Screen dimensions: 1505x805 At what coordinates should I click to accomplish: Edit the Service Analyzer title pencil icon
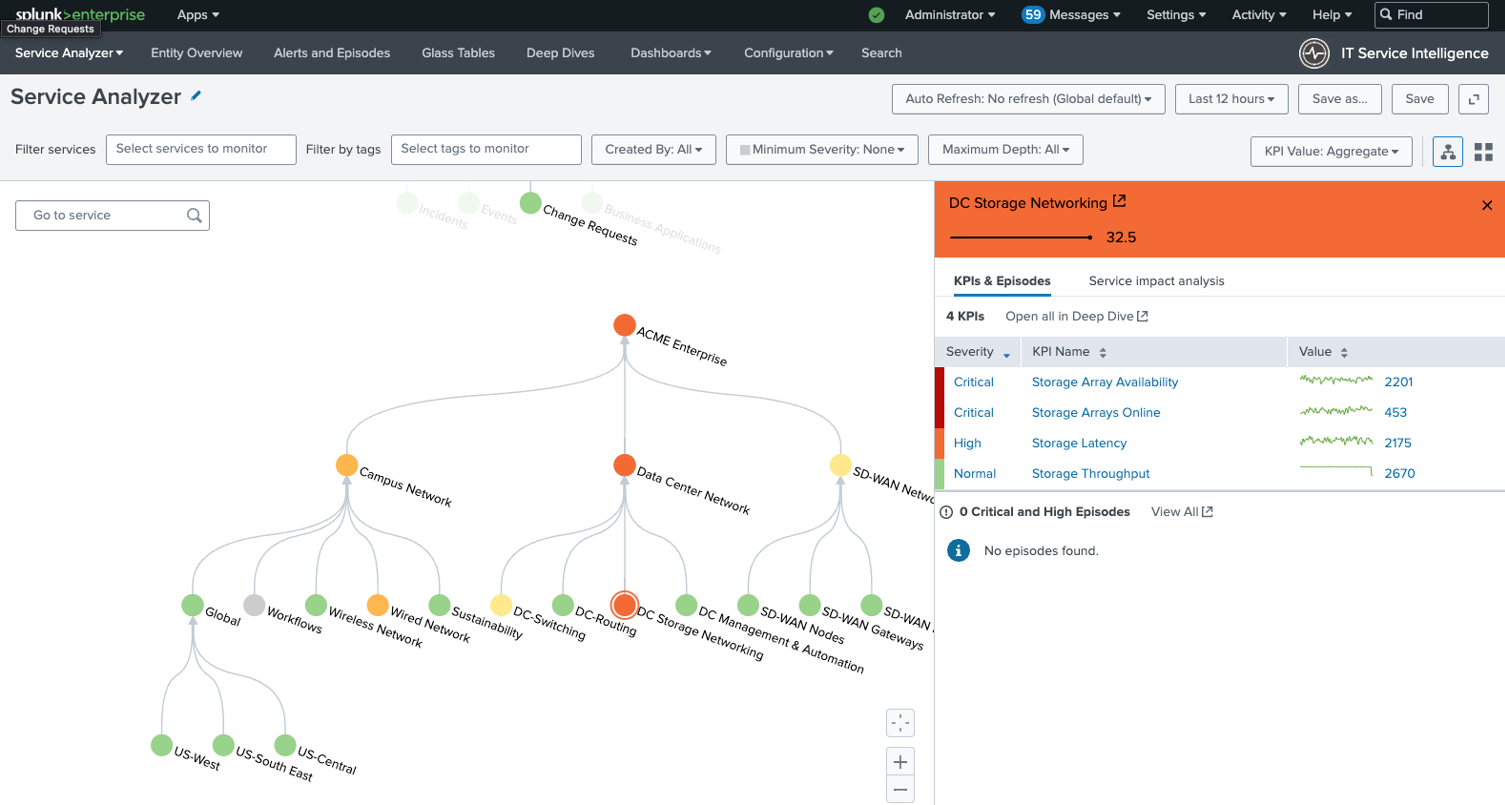click(x=196, y=96)
